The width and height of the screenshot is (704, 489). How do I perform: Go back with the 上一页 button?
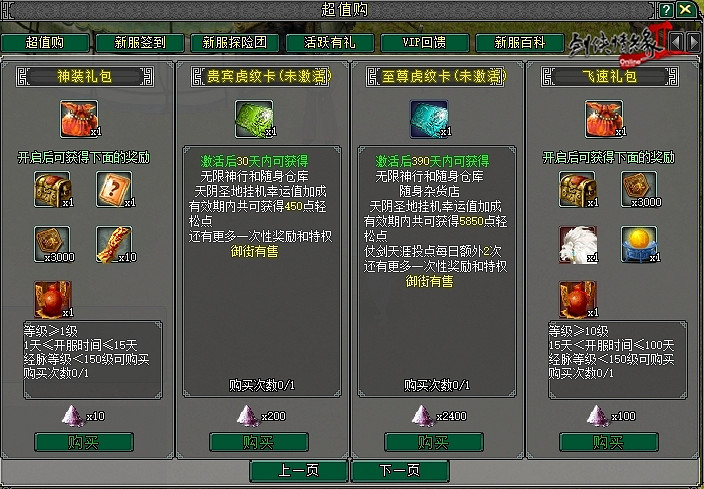(299, 471)
